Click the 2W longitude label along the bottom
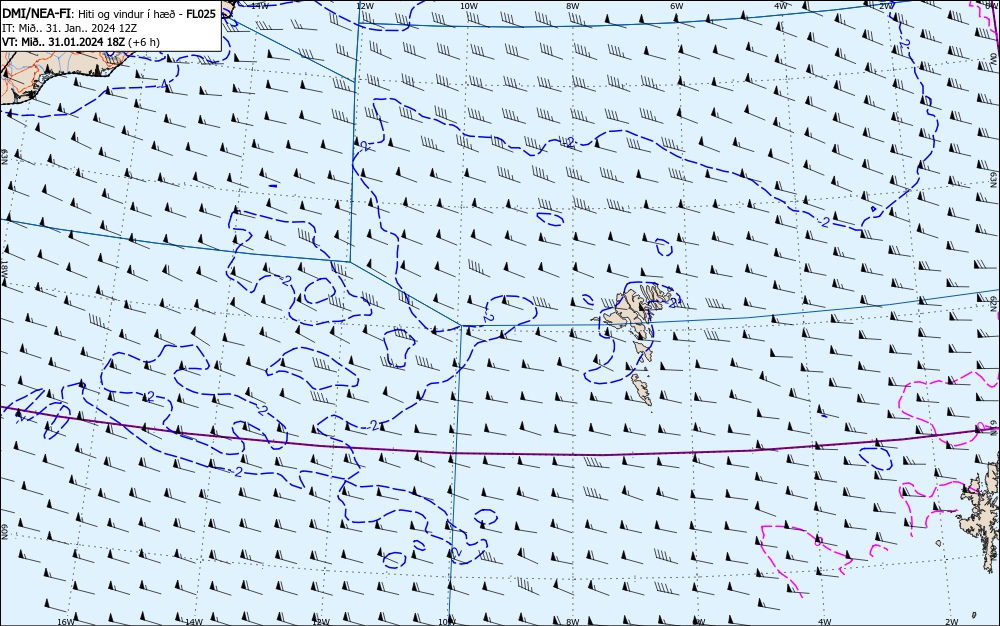This screenshot has height=626, width=1000. [x=952, y=622]
